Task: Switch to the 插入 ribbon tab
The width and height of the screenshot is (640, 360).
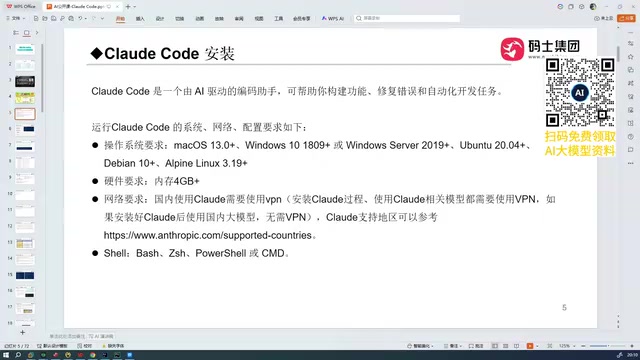Action: point(140,19)
